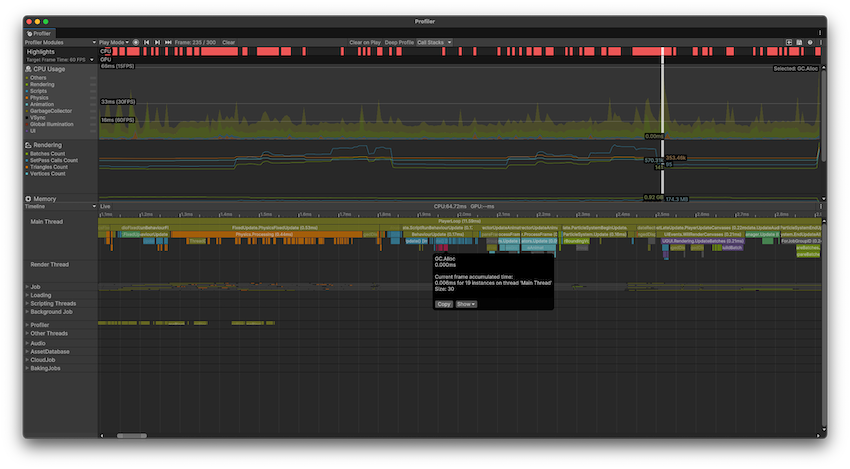Step to the next frame
Screen dimensions: 850x469
157,42
